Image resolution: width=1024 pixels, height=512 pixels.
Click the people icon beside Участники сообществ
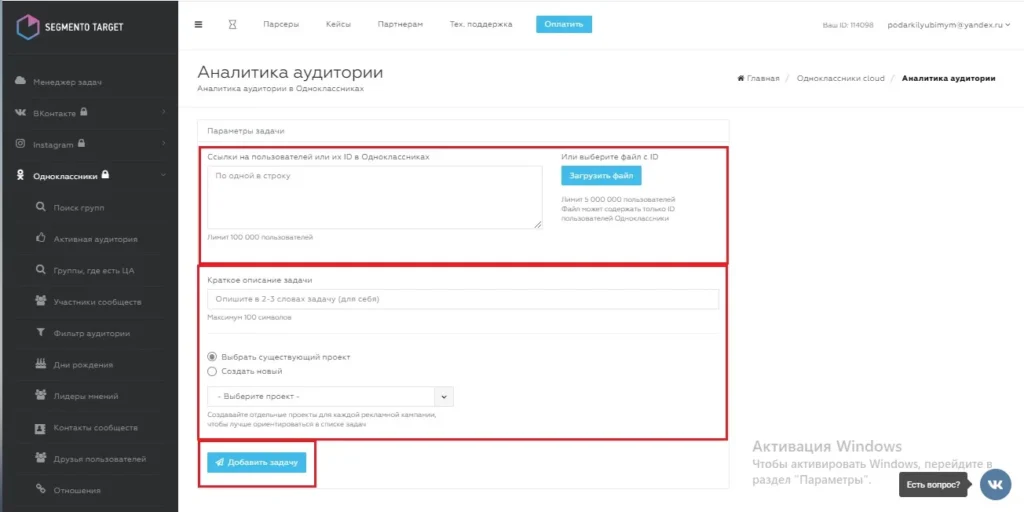point(40,301)
